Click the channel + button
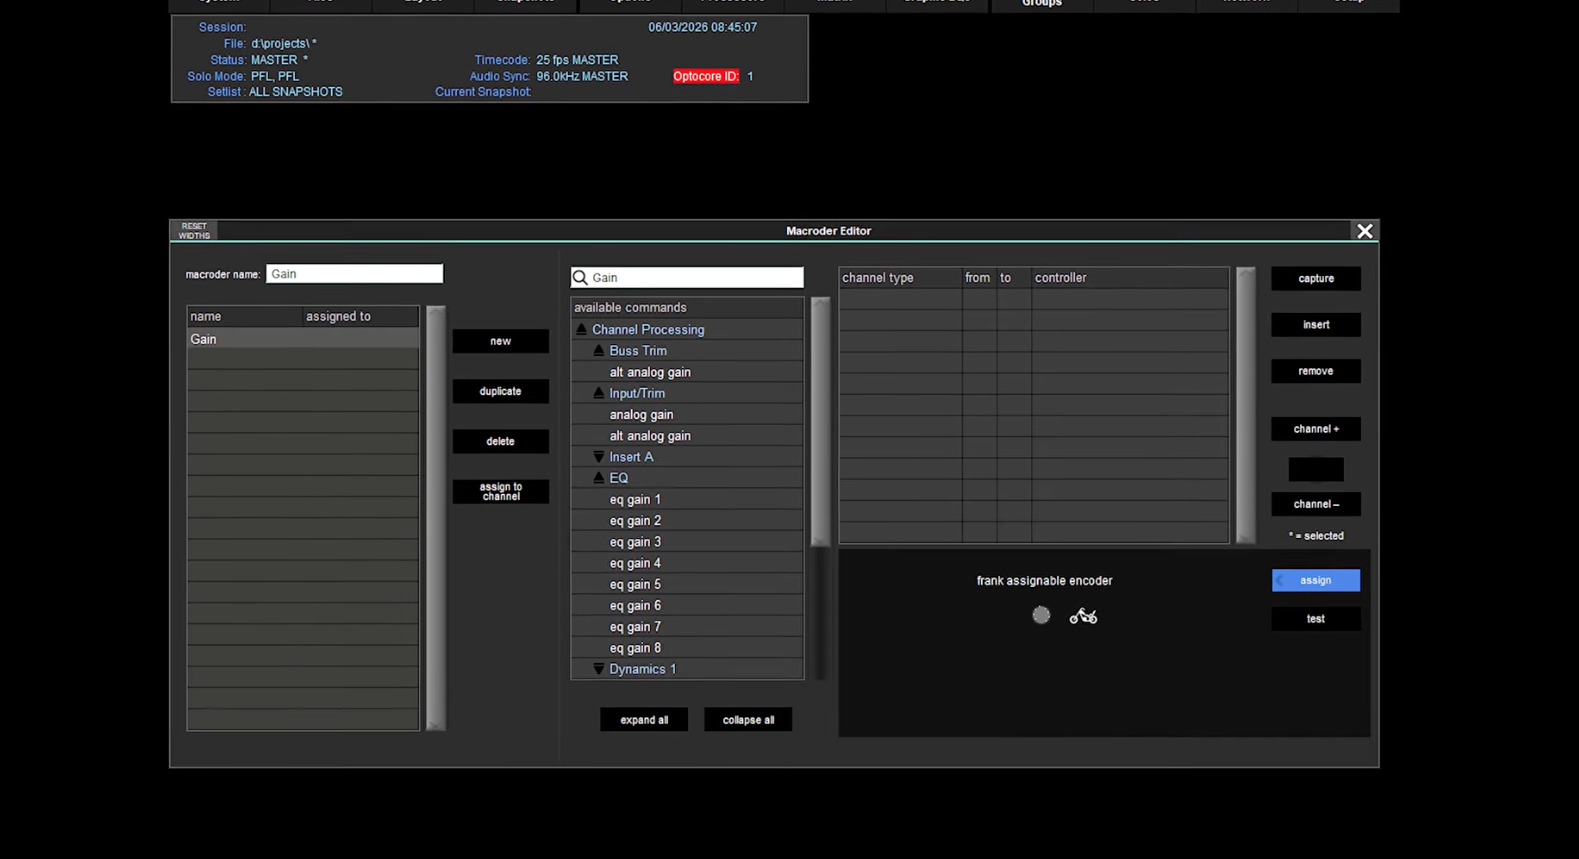The height and width of the screenshot is (859, 1579). click(x=1315, y=429)
